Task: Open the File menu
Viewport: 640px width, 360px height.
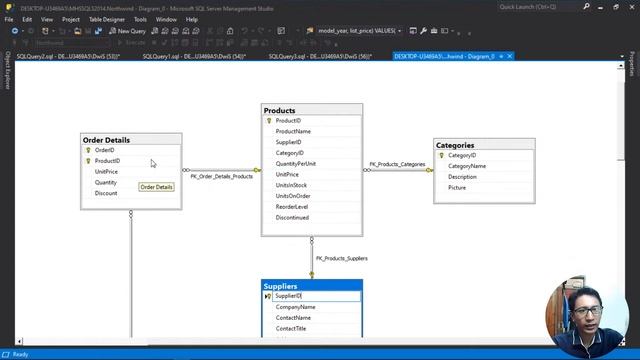Action: [x=9, y=19]
